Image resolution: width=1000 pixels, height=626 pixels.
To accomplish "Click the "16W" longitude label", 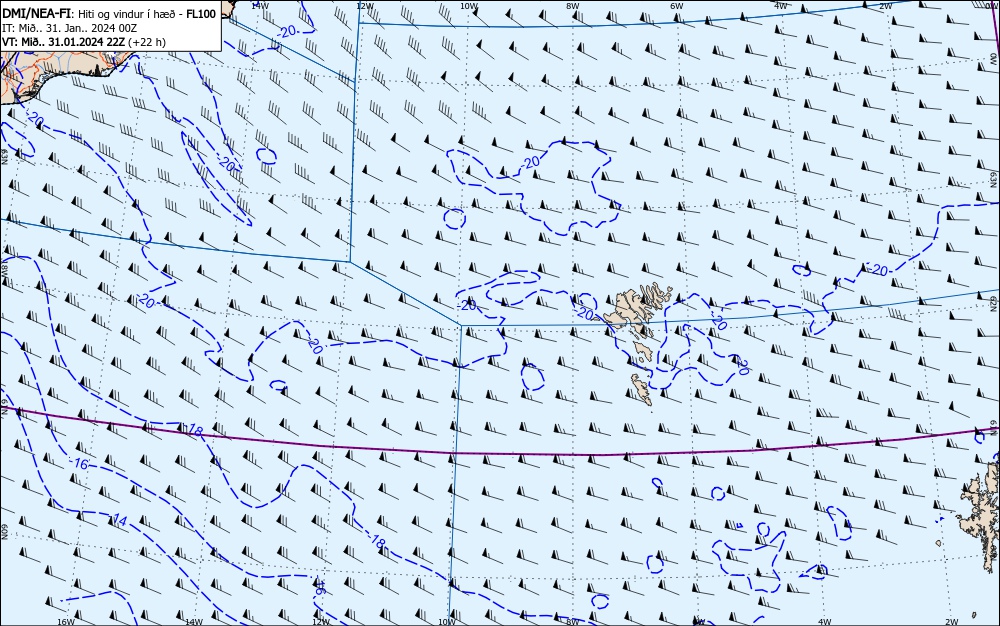I will [x=66, y=621].
